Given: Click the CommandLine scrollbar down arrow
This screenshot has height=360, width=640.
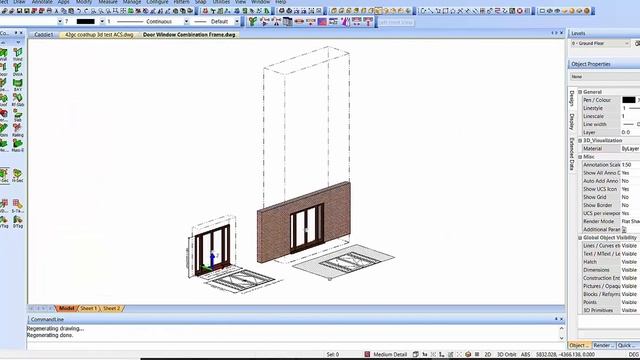Looking at the screenshot, I should click(x=562, y=338).
